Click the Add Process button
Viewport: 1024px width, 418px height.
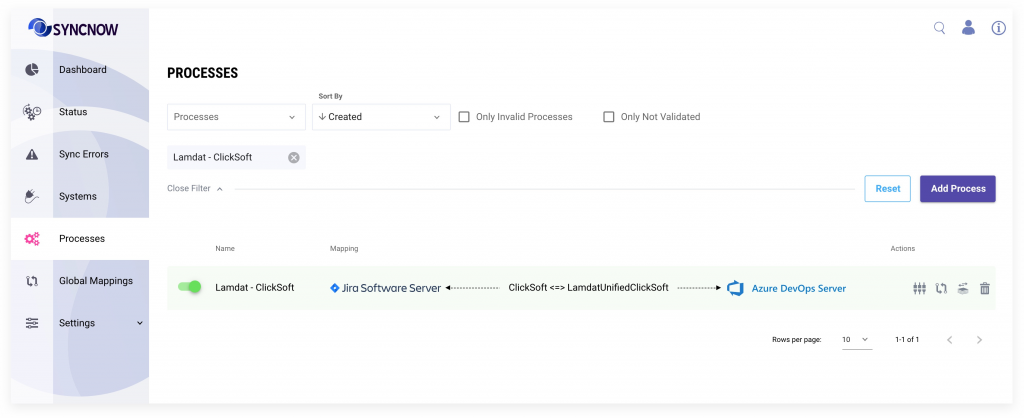coord(957,189)
